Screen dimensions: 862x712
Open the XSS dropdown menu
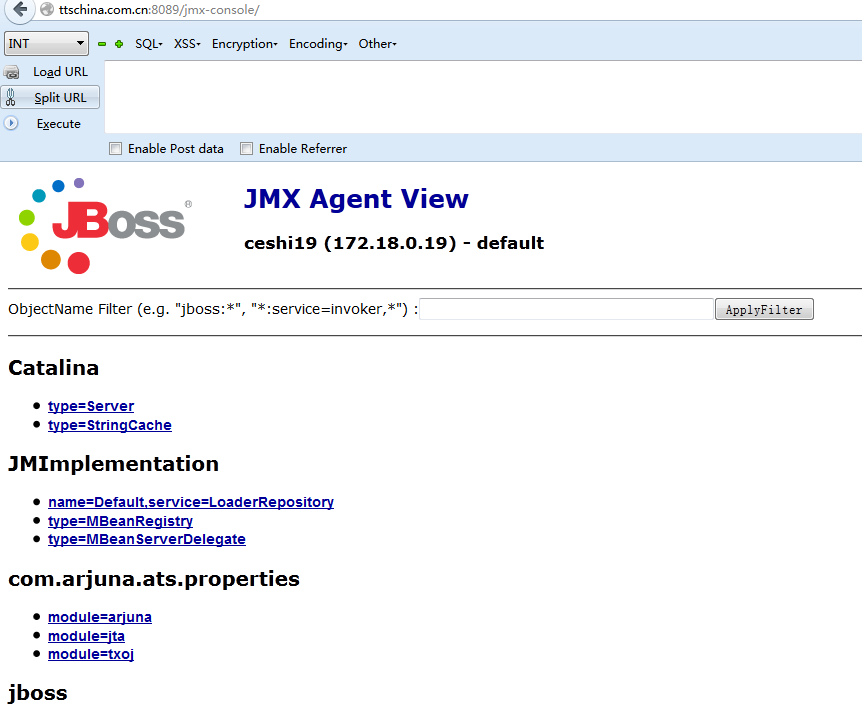pyautogui.click(x=187, y=44)
